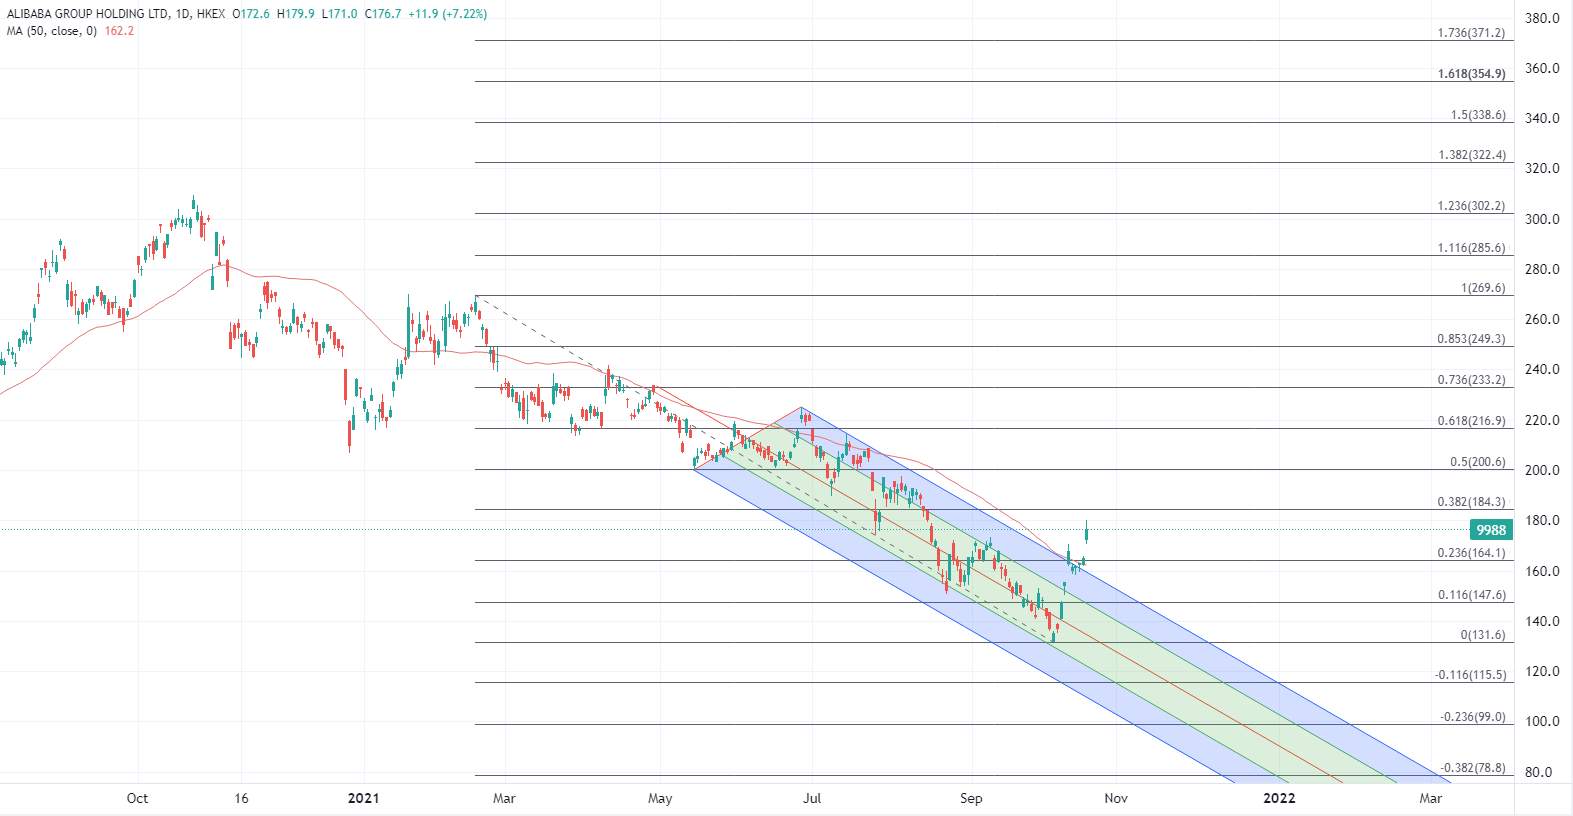
Task: Select the high value H179.9
Action: tap(296, 15)
